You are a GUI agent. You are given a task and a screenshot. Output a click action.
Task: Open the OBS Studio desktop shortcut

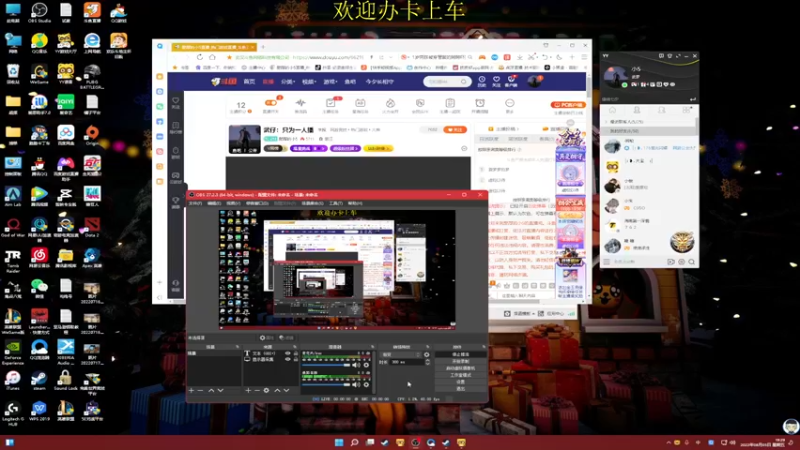(39, 12)
